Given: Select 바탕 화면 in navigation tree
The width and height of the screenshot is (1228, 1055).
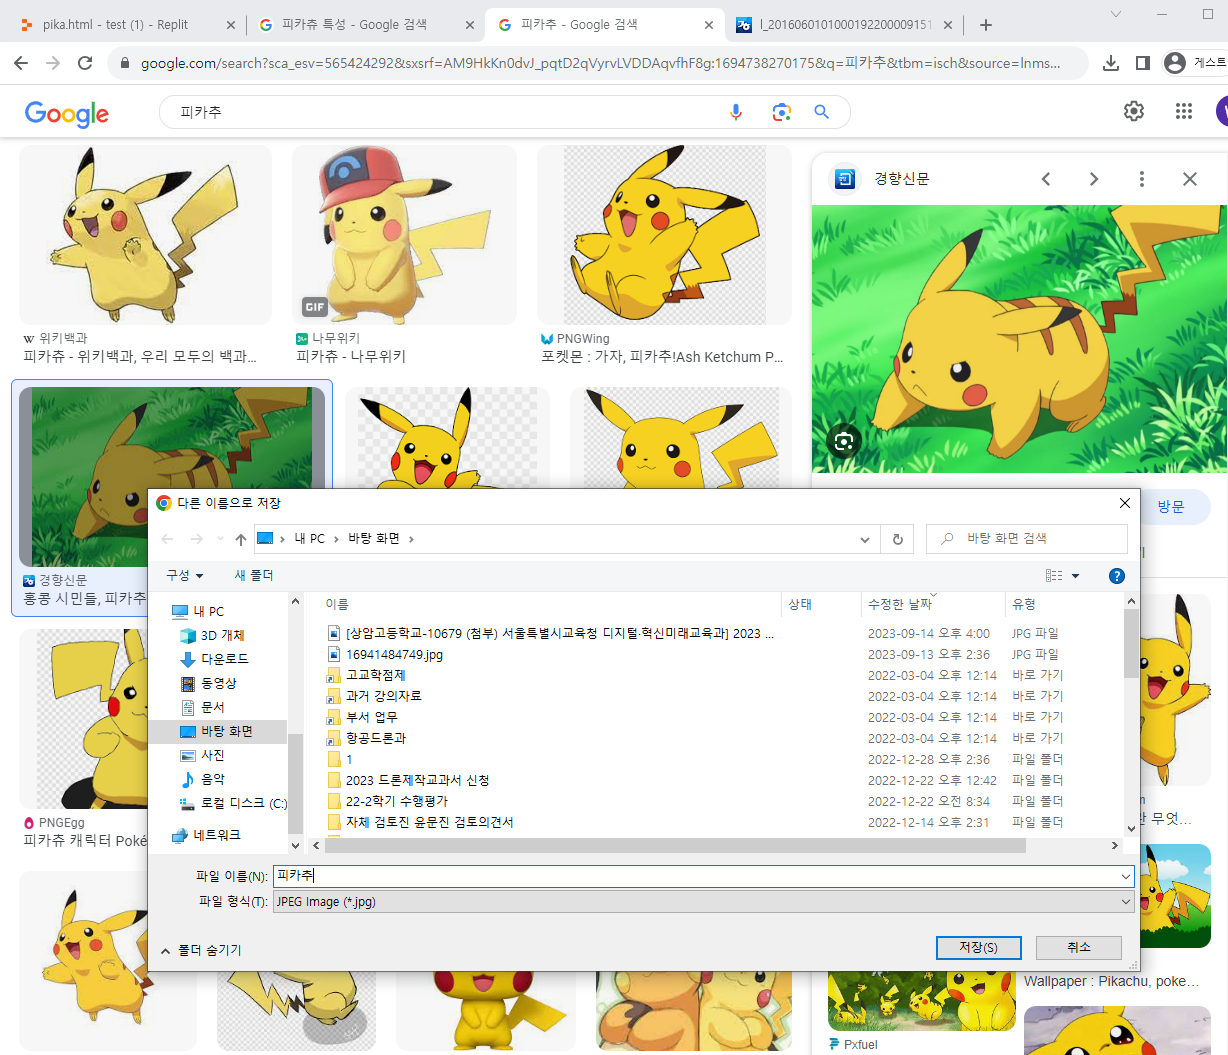Looking at the screenshot, I should (216, 731).
